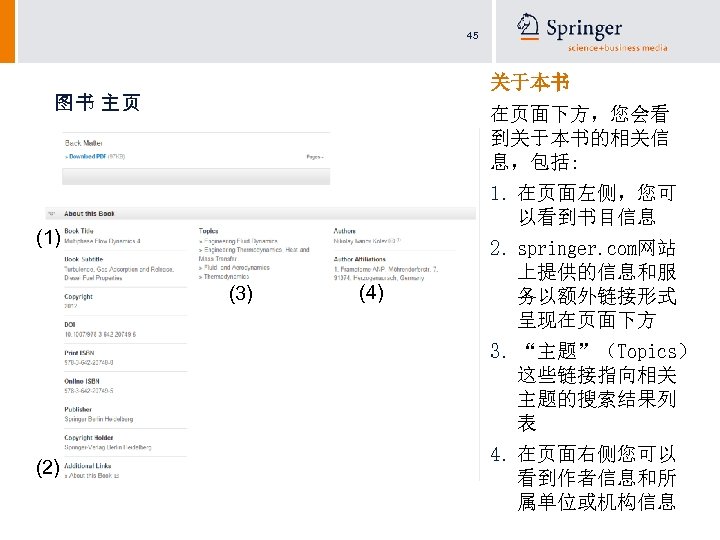The height and width of the screenshot is (540, 720).
Task: Click the 关于本书 heading
Action: click(530, 82)
